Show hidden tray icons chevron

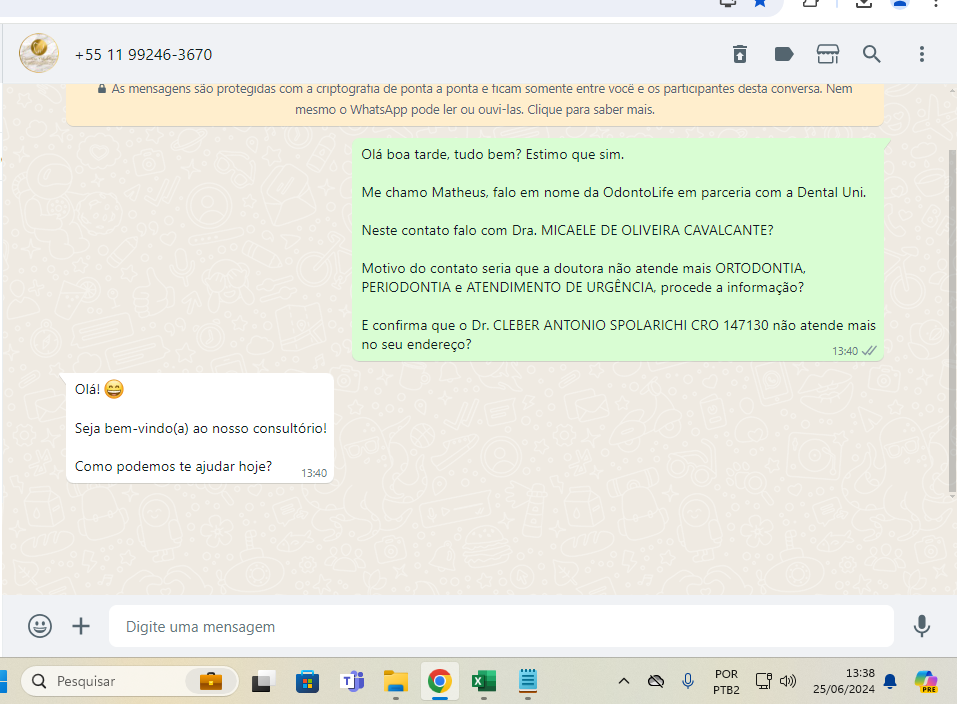pos(624,681)
